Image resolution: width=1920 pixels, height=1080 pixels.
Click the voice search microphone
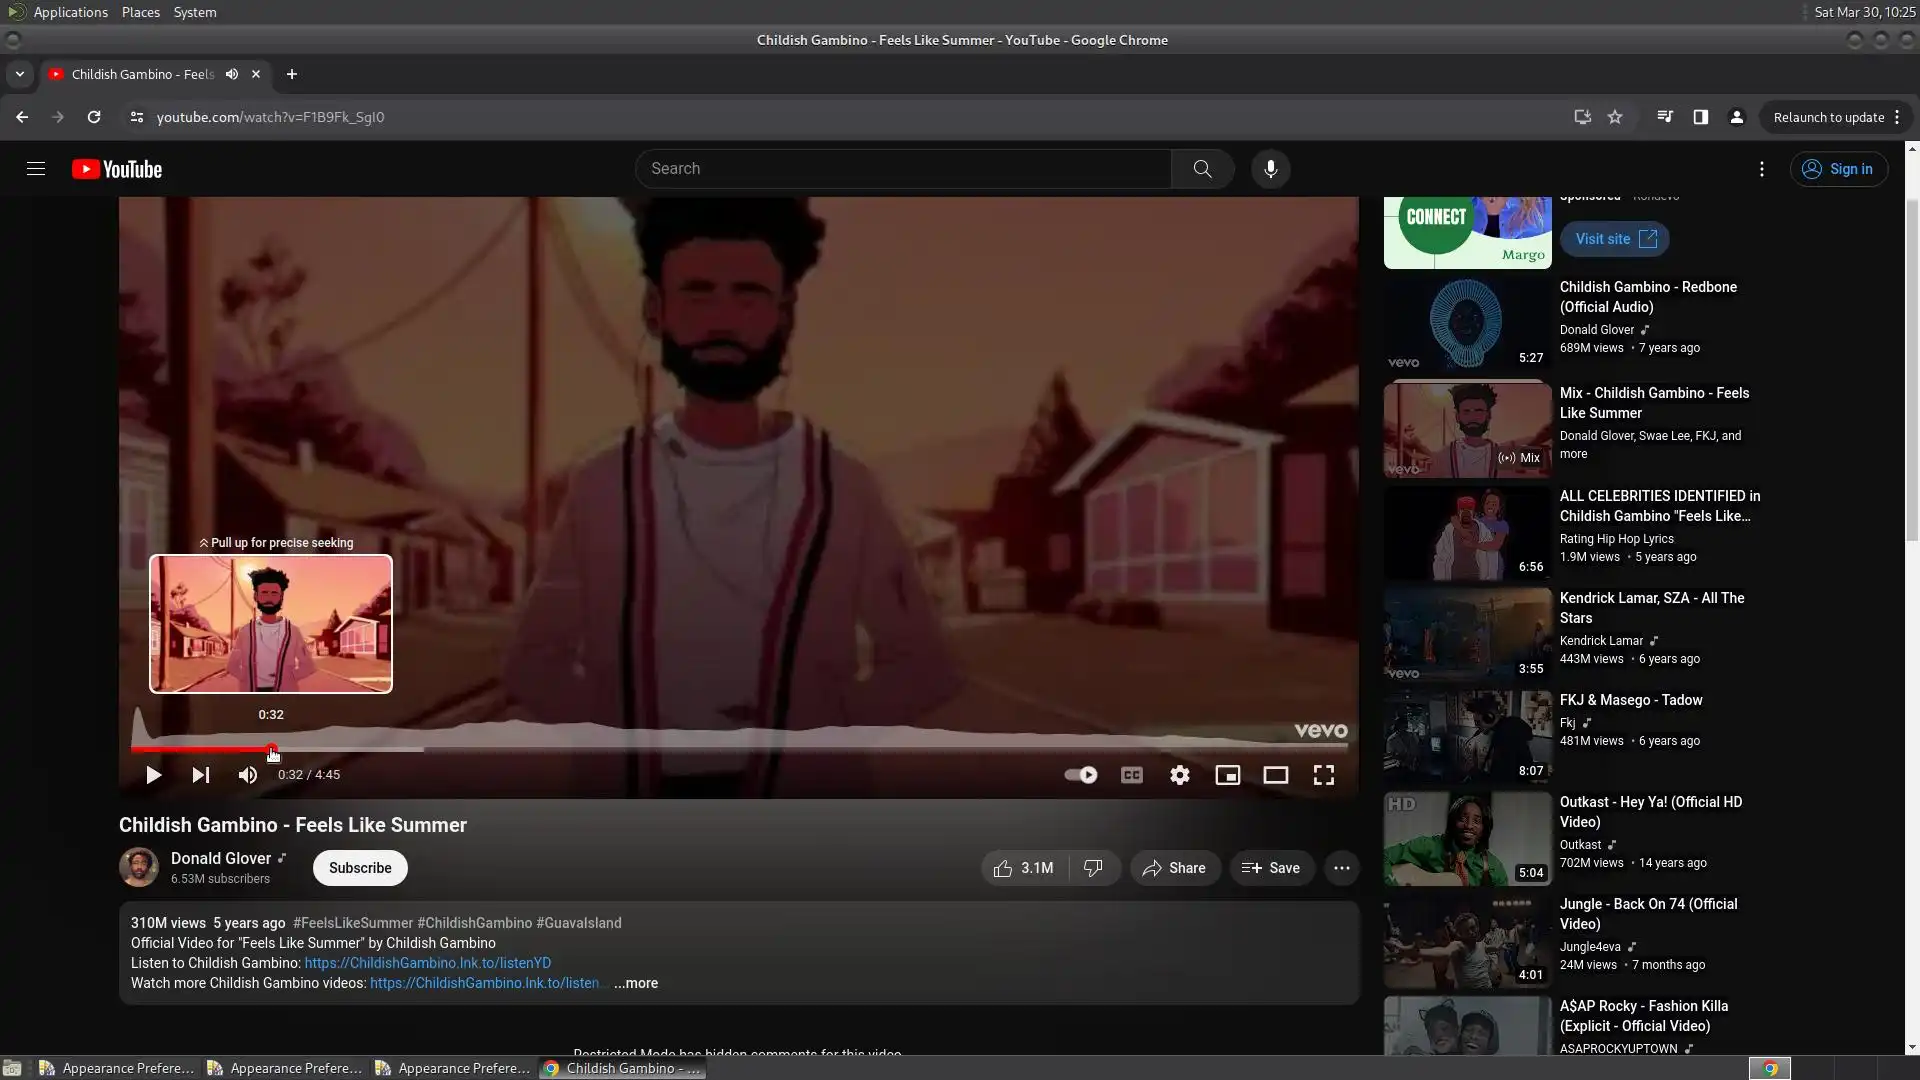pyautogui.click(x=1270, y=169)
